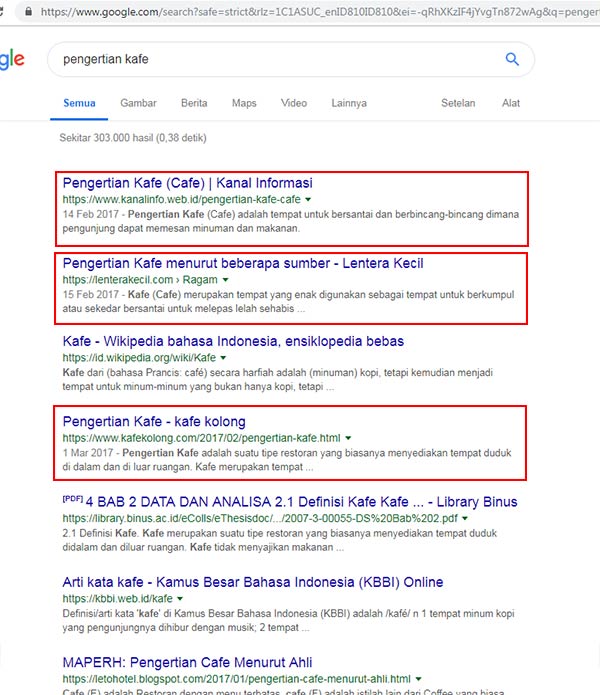
Task: Open the Kafe Wikipedia bahasa Indonesia result
Action: (233, 341)
